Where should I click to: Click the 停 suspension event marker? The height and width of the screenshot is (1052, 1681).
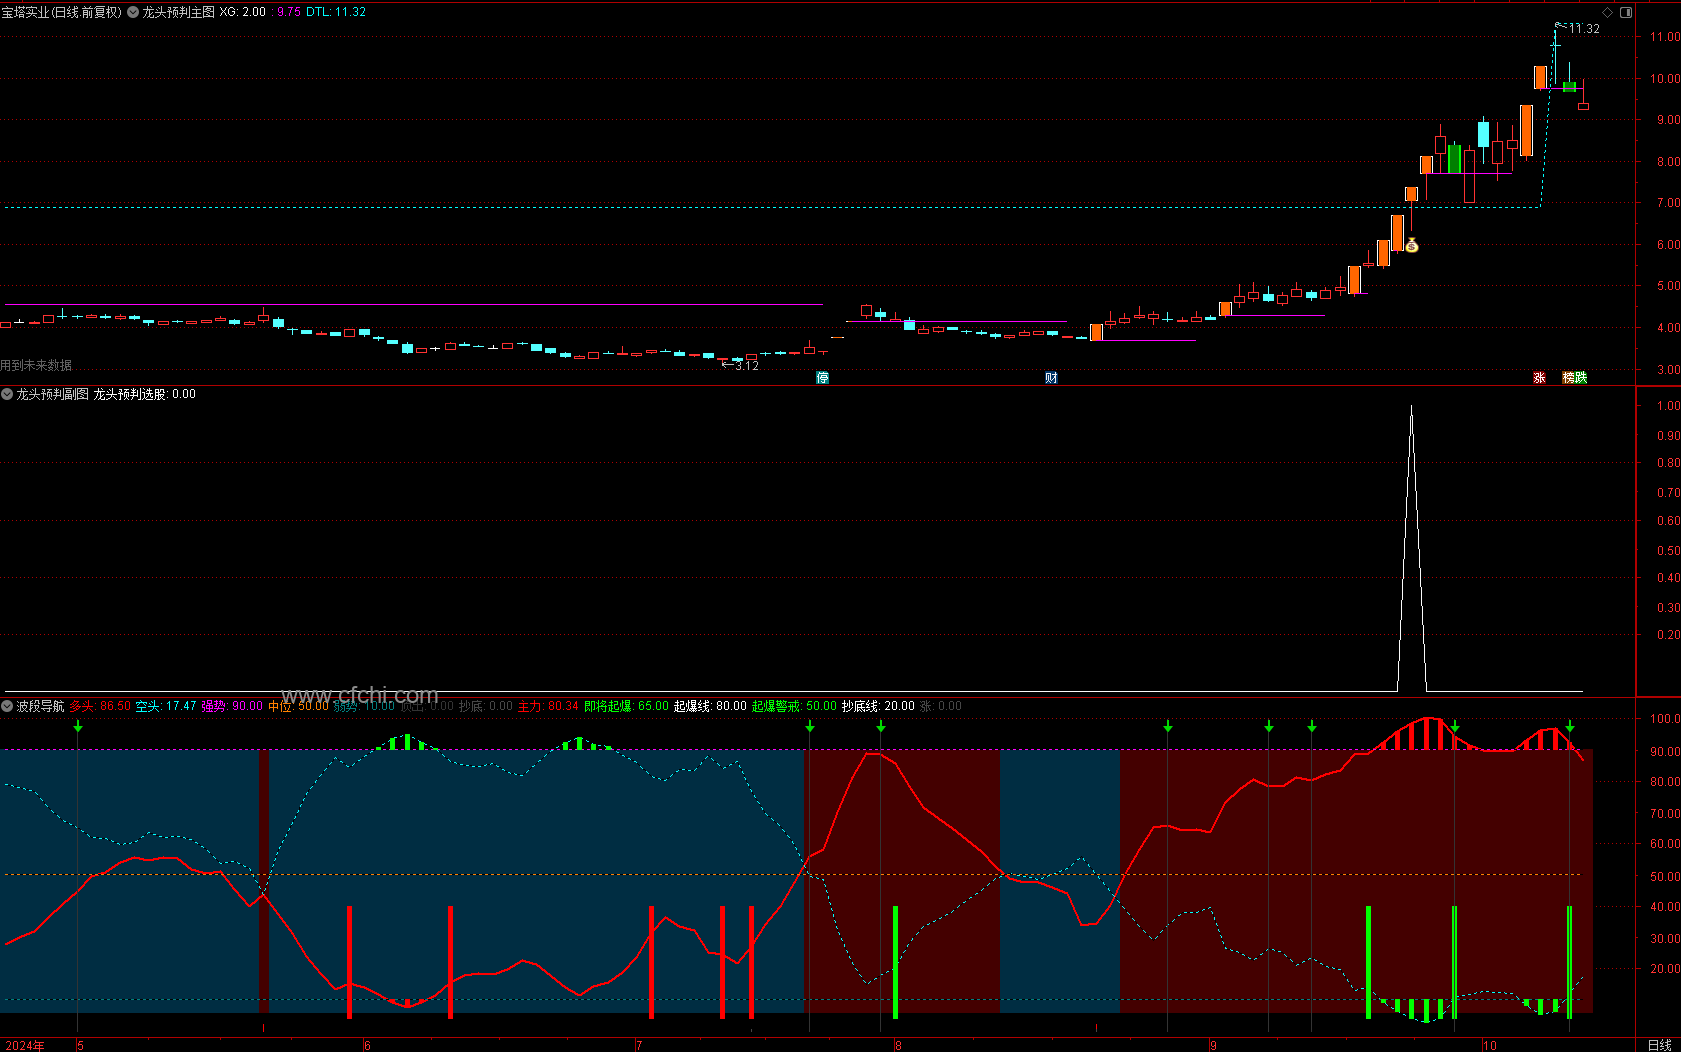tap(822, 377)
